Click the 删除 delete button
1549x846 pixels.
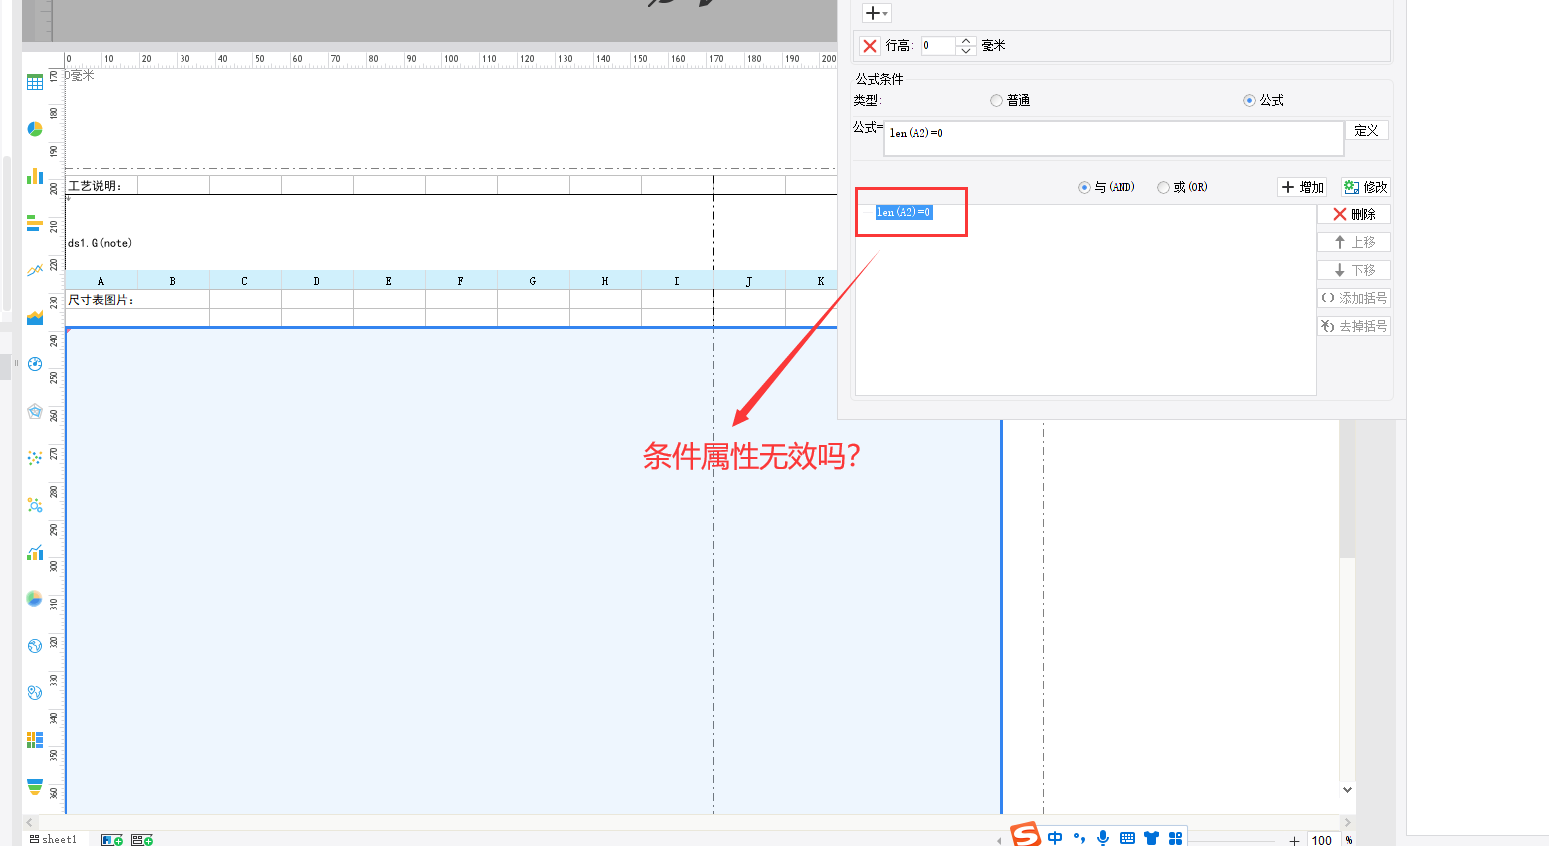click(x=1354, y=214)
